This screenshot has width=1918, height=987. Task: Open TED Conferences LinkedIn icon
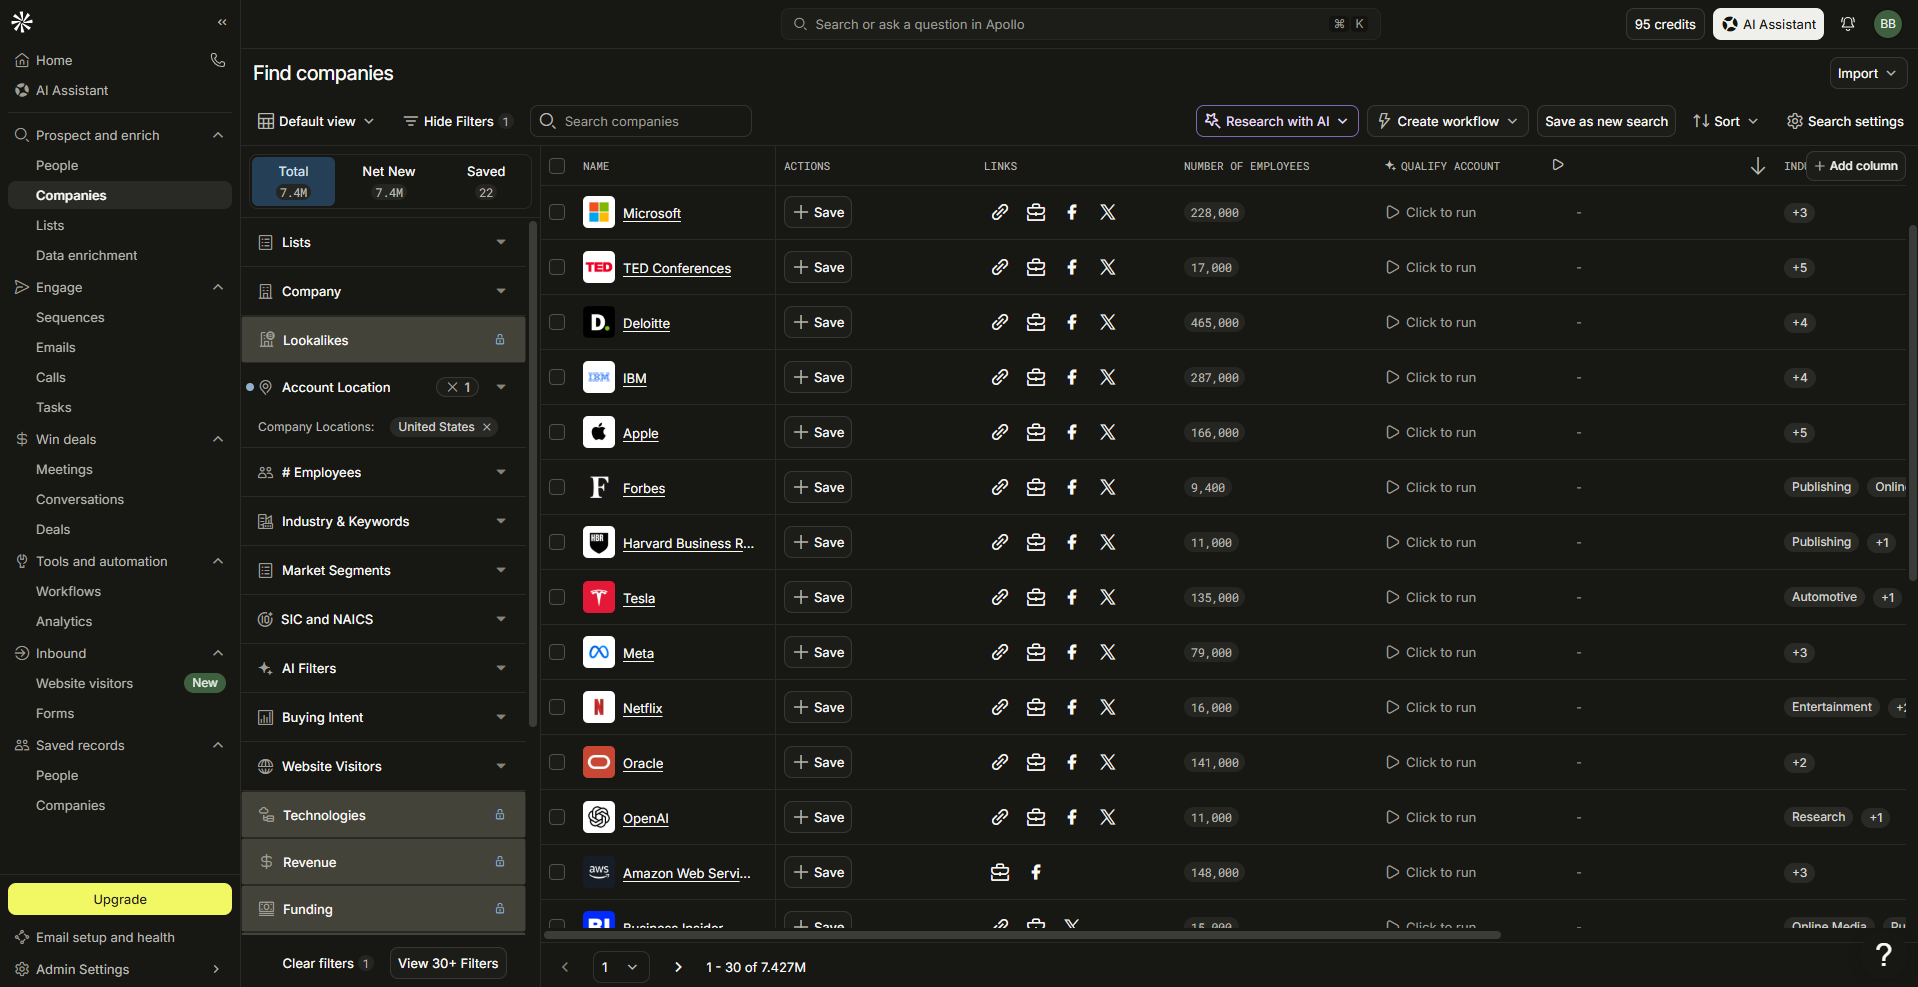pos(1036,267)
